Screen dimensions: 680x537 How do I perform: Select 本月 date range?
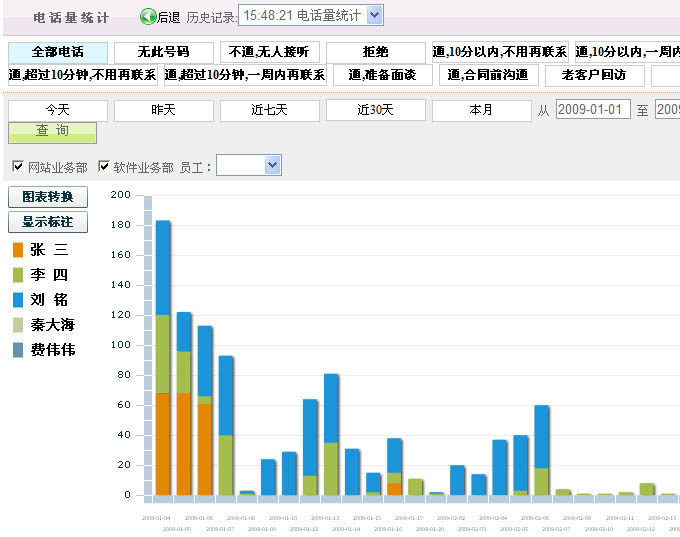tap(481, 110)
